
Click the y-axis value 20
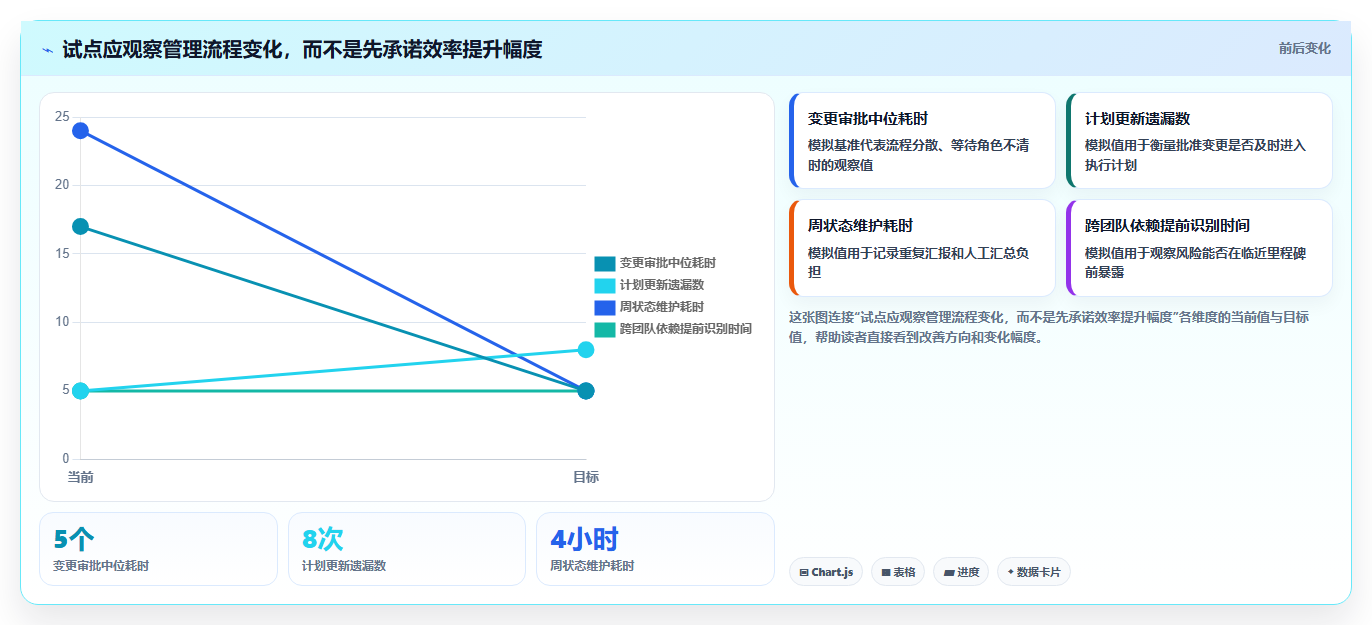(62, 185)
